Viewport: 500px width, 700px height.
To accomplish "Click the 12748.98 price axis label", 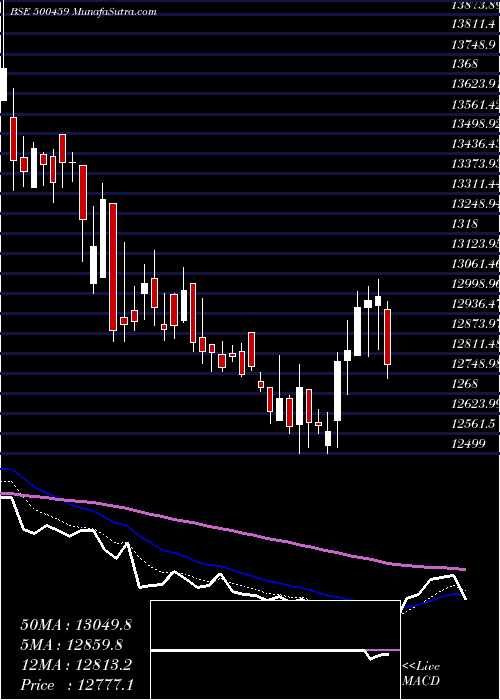I will pyautogui.click(x=475, y=363).
